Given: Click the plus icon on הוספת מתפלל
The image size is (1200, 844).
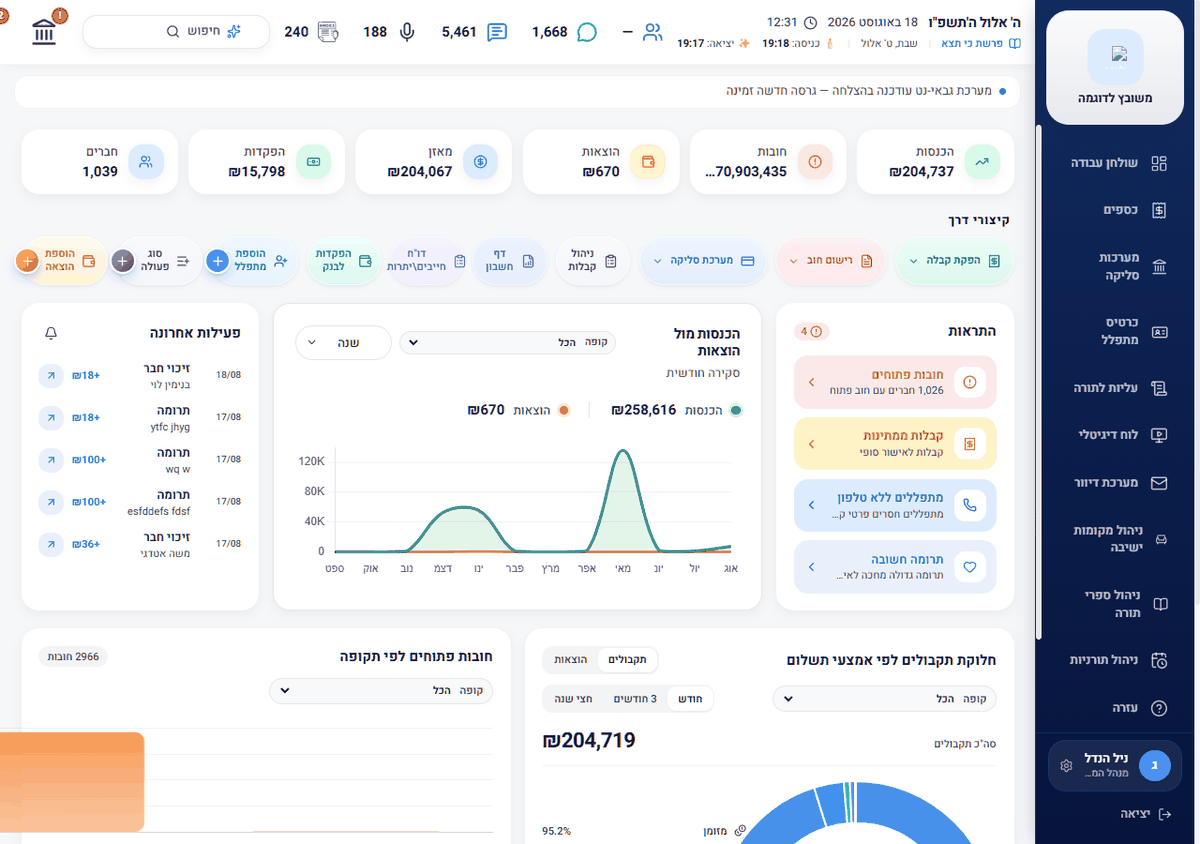Looking at the screenshot, I should pos(218,262).
